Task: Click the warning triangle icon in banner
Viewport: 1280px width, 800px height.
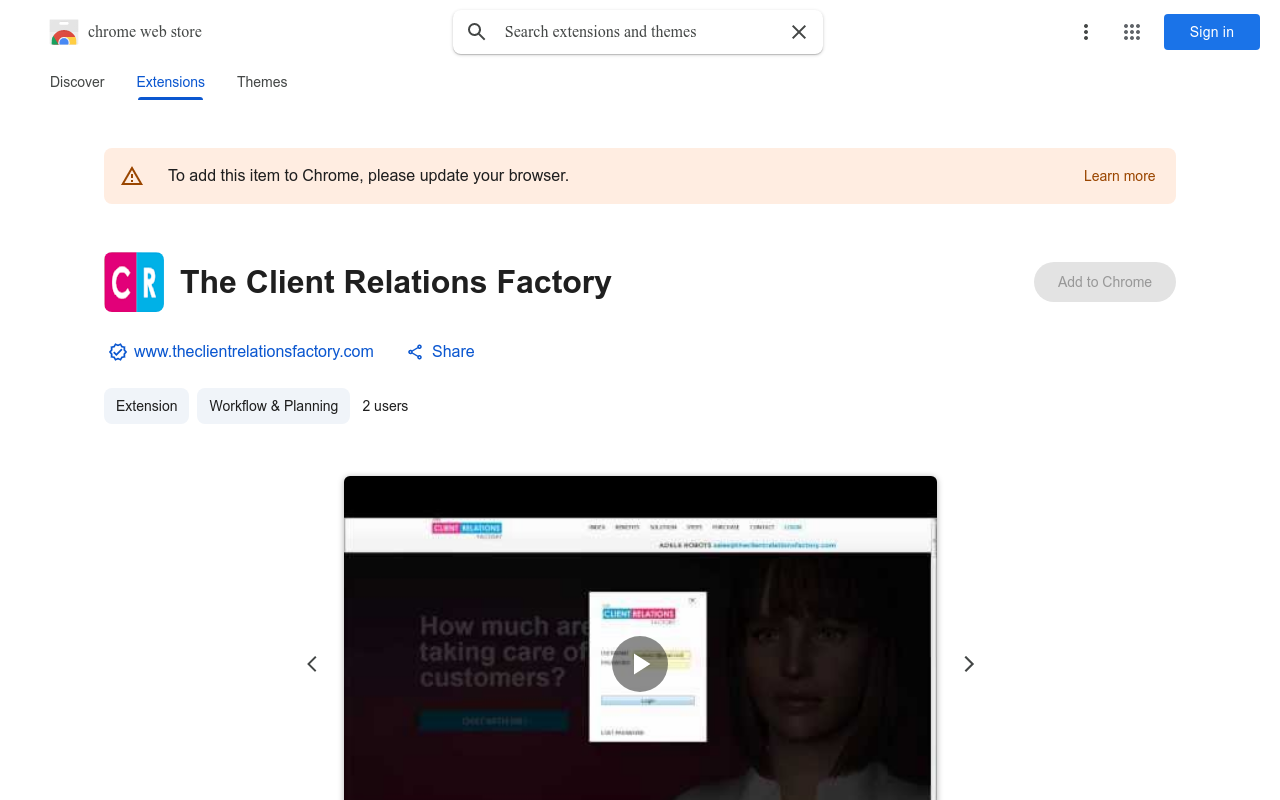Action: (x=132, y=176)
